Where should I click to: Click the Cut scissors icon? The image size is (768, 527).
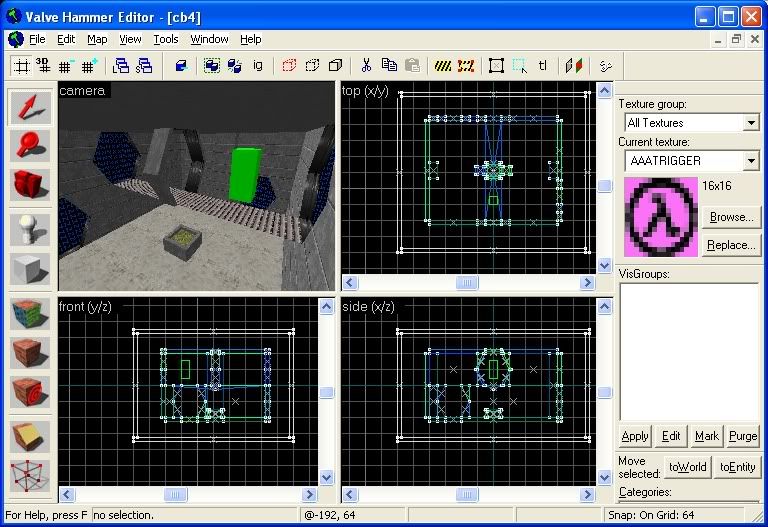click(x=366, y=66)
